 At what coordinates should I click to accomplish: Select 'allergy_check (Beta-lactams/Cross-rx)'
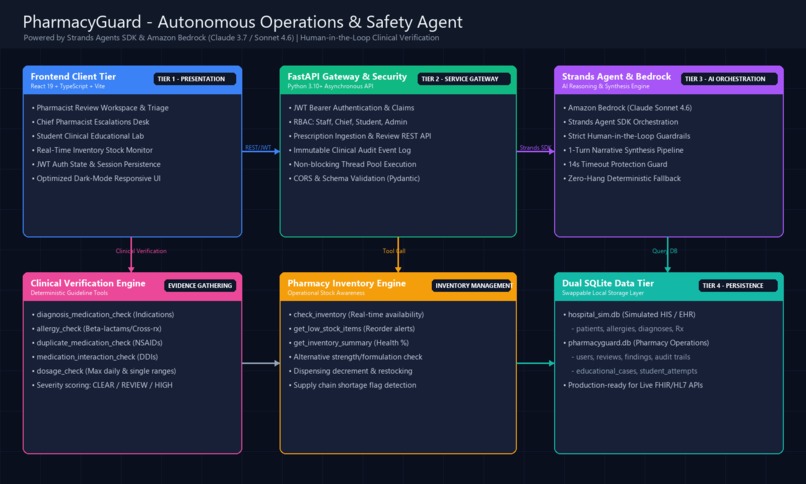point(97,329)
